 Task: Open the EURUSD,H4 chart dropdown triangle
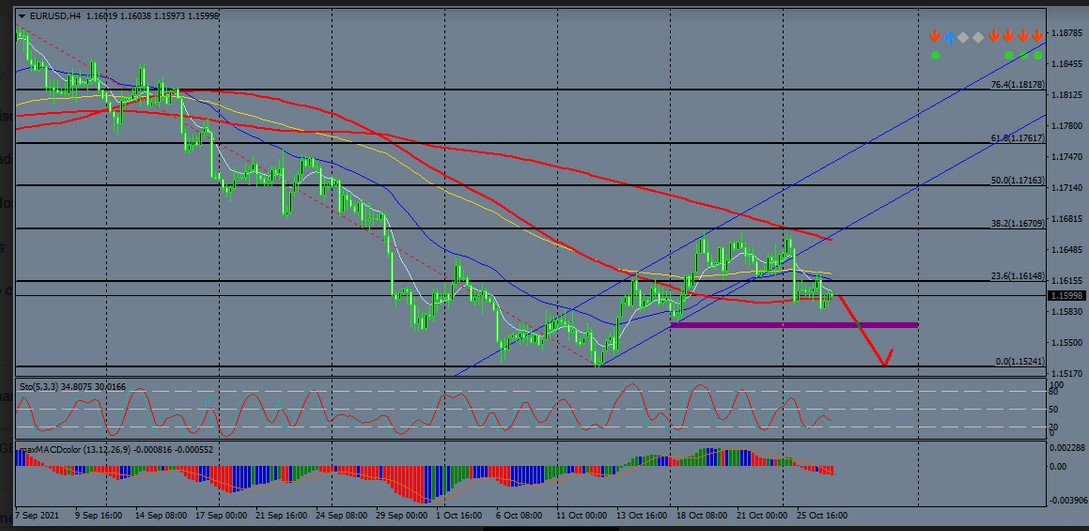tap(23, 17)
